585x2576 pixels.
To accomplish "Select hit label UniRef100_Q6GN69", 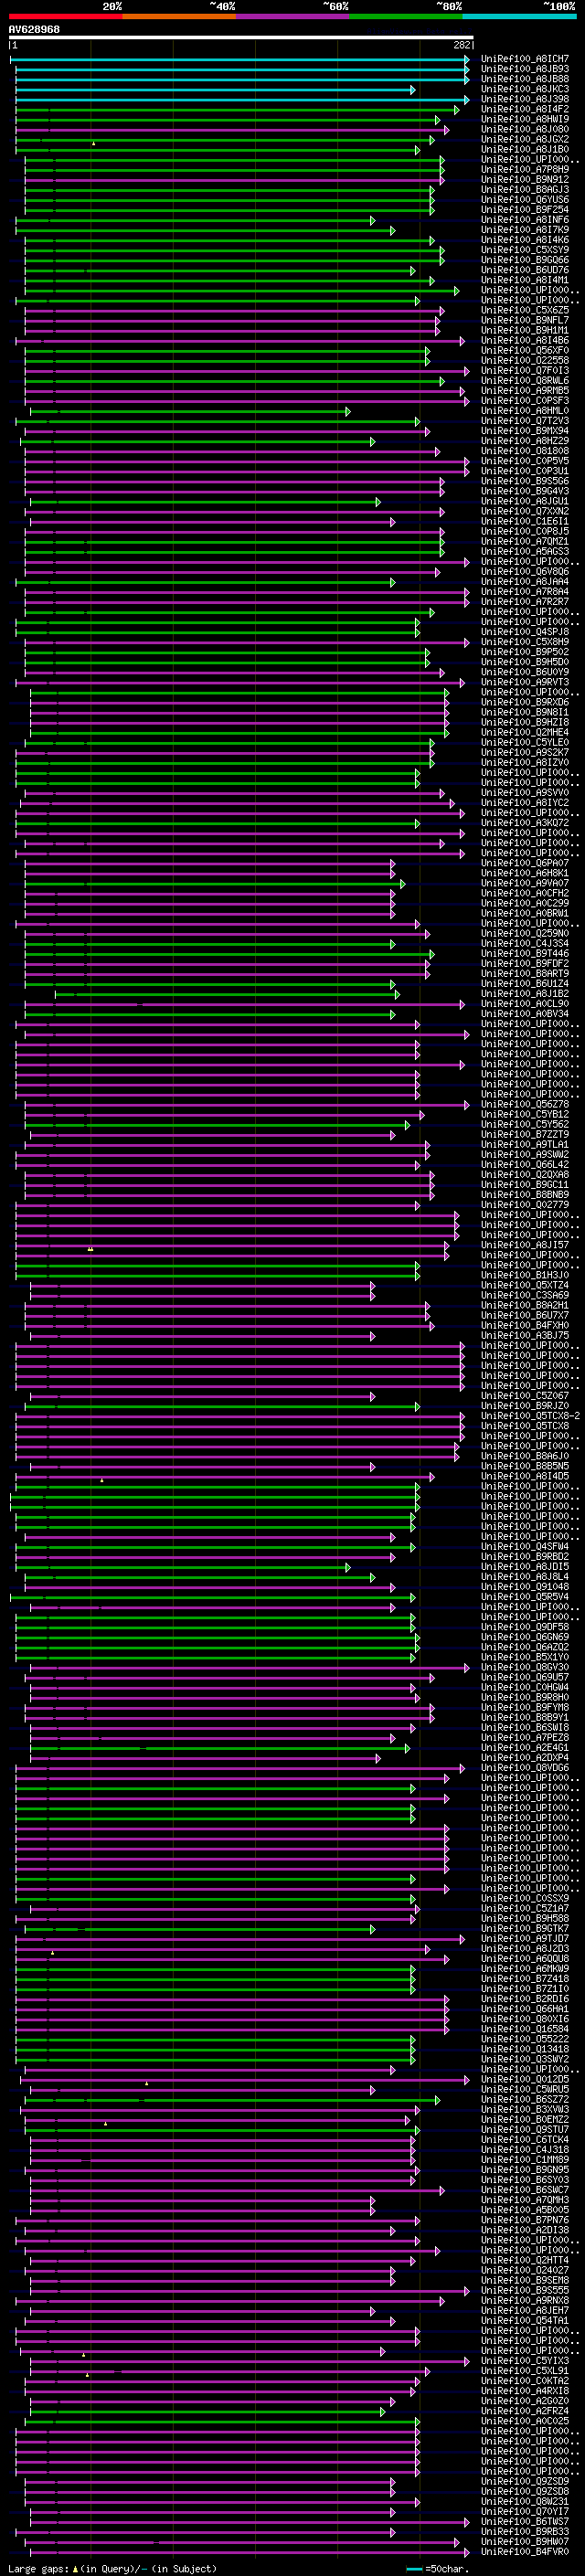I will click(x=525, y=1637).
